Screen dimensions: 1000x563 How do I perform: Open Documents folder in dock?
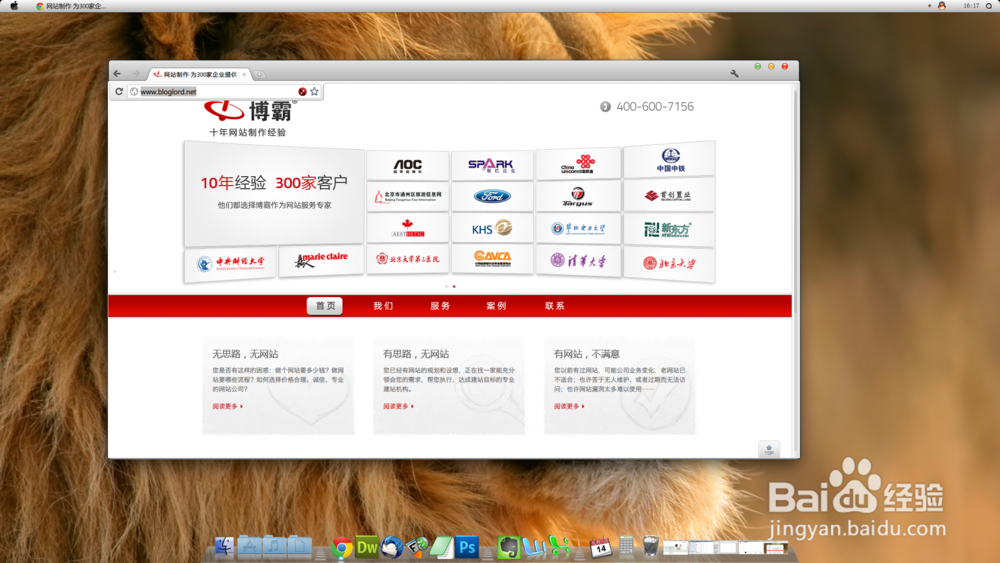pos(299,546)
